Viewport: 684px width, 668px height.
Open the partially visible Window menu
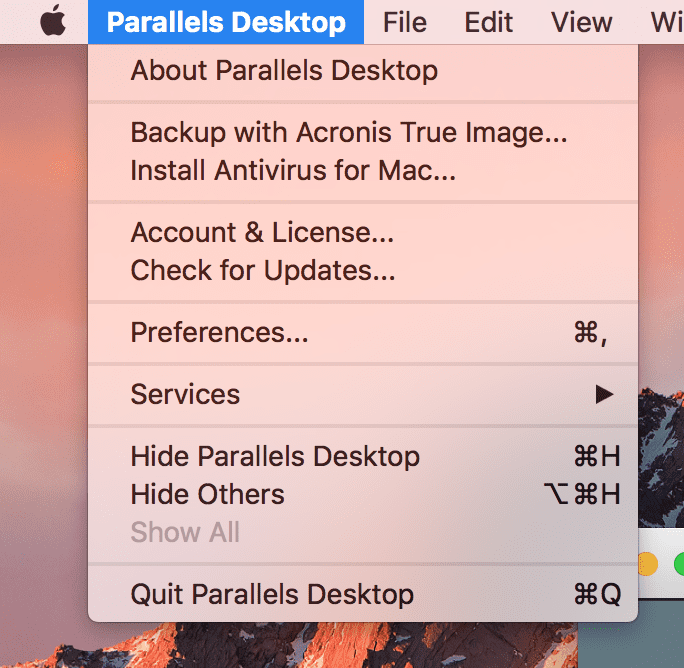coord(667,22)
